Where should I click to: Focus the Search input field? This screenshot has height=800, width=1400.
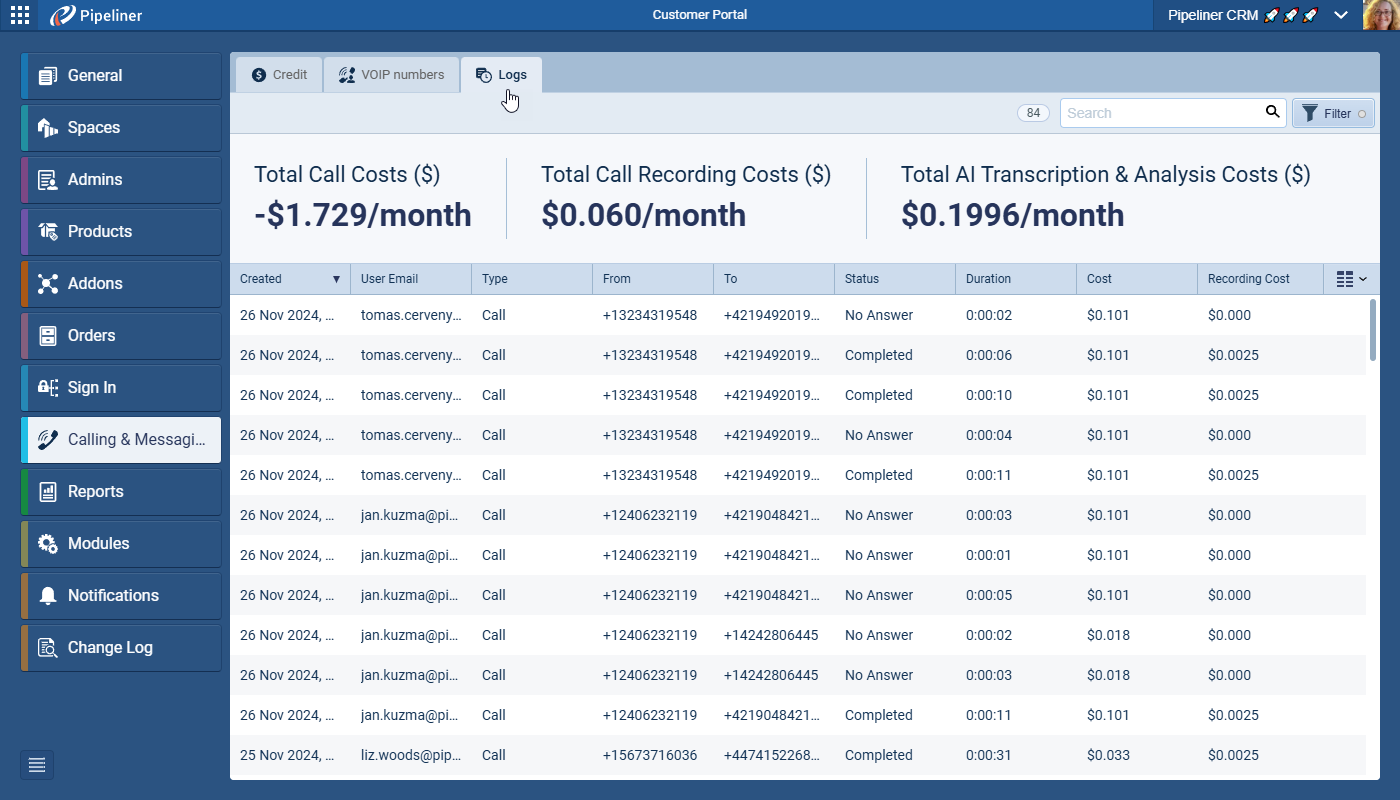(x=1160, y=113)
